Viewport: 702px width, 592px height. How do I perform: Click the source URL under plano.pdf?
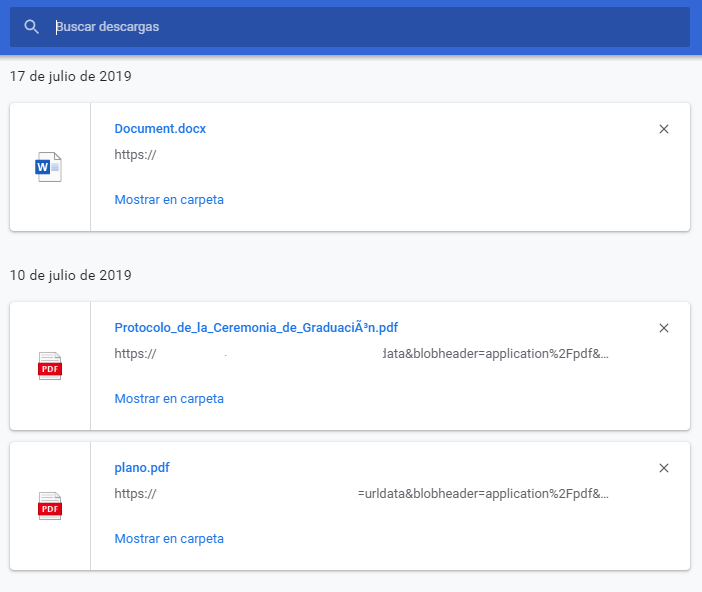[x=360, y=494]
